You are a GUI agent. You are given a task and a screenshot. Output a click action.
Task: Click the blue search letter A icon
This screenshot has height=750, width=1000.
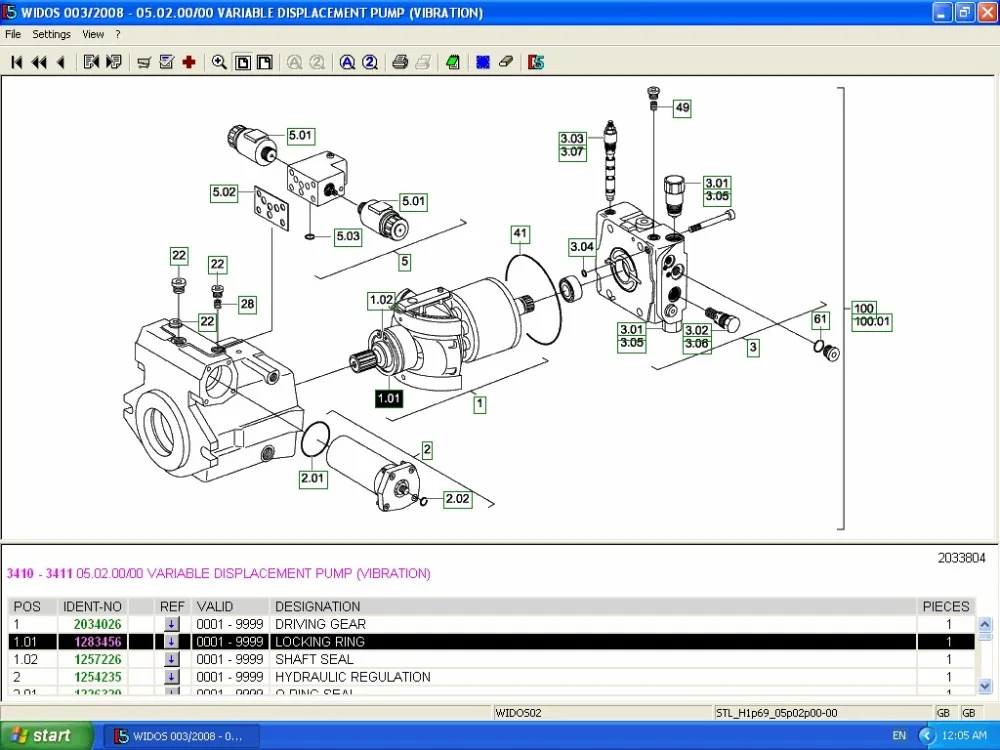[348, 62]
